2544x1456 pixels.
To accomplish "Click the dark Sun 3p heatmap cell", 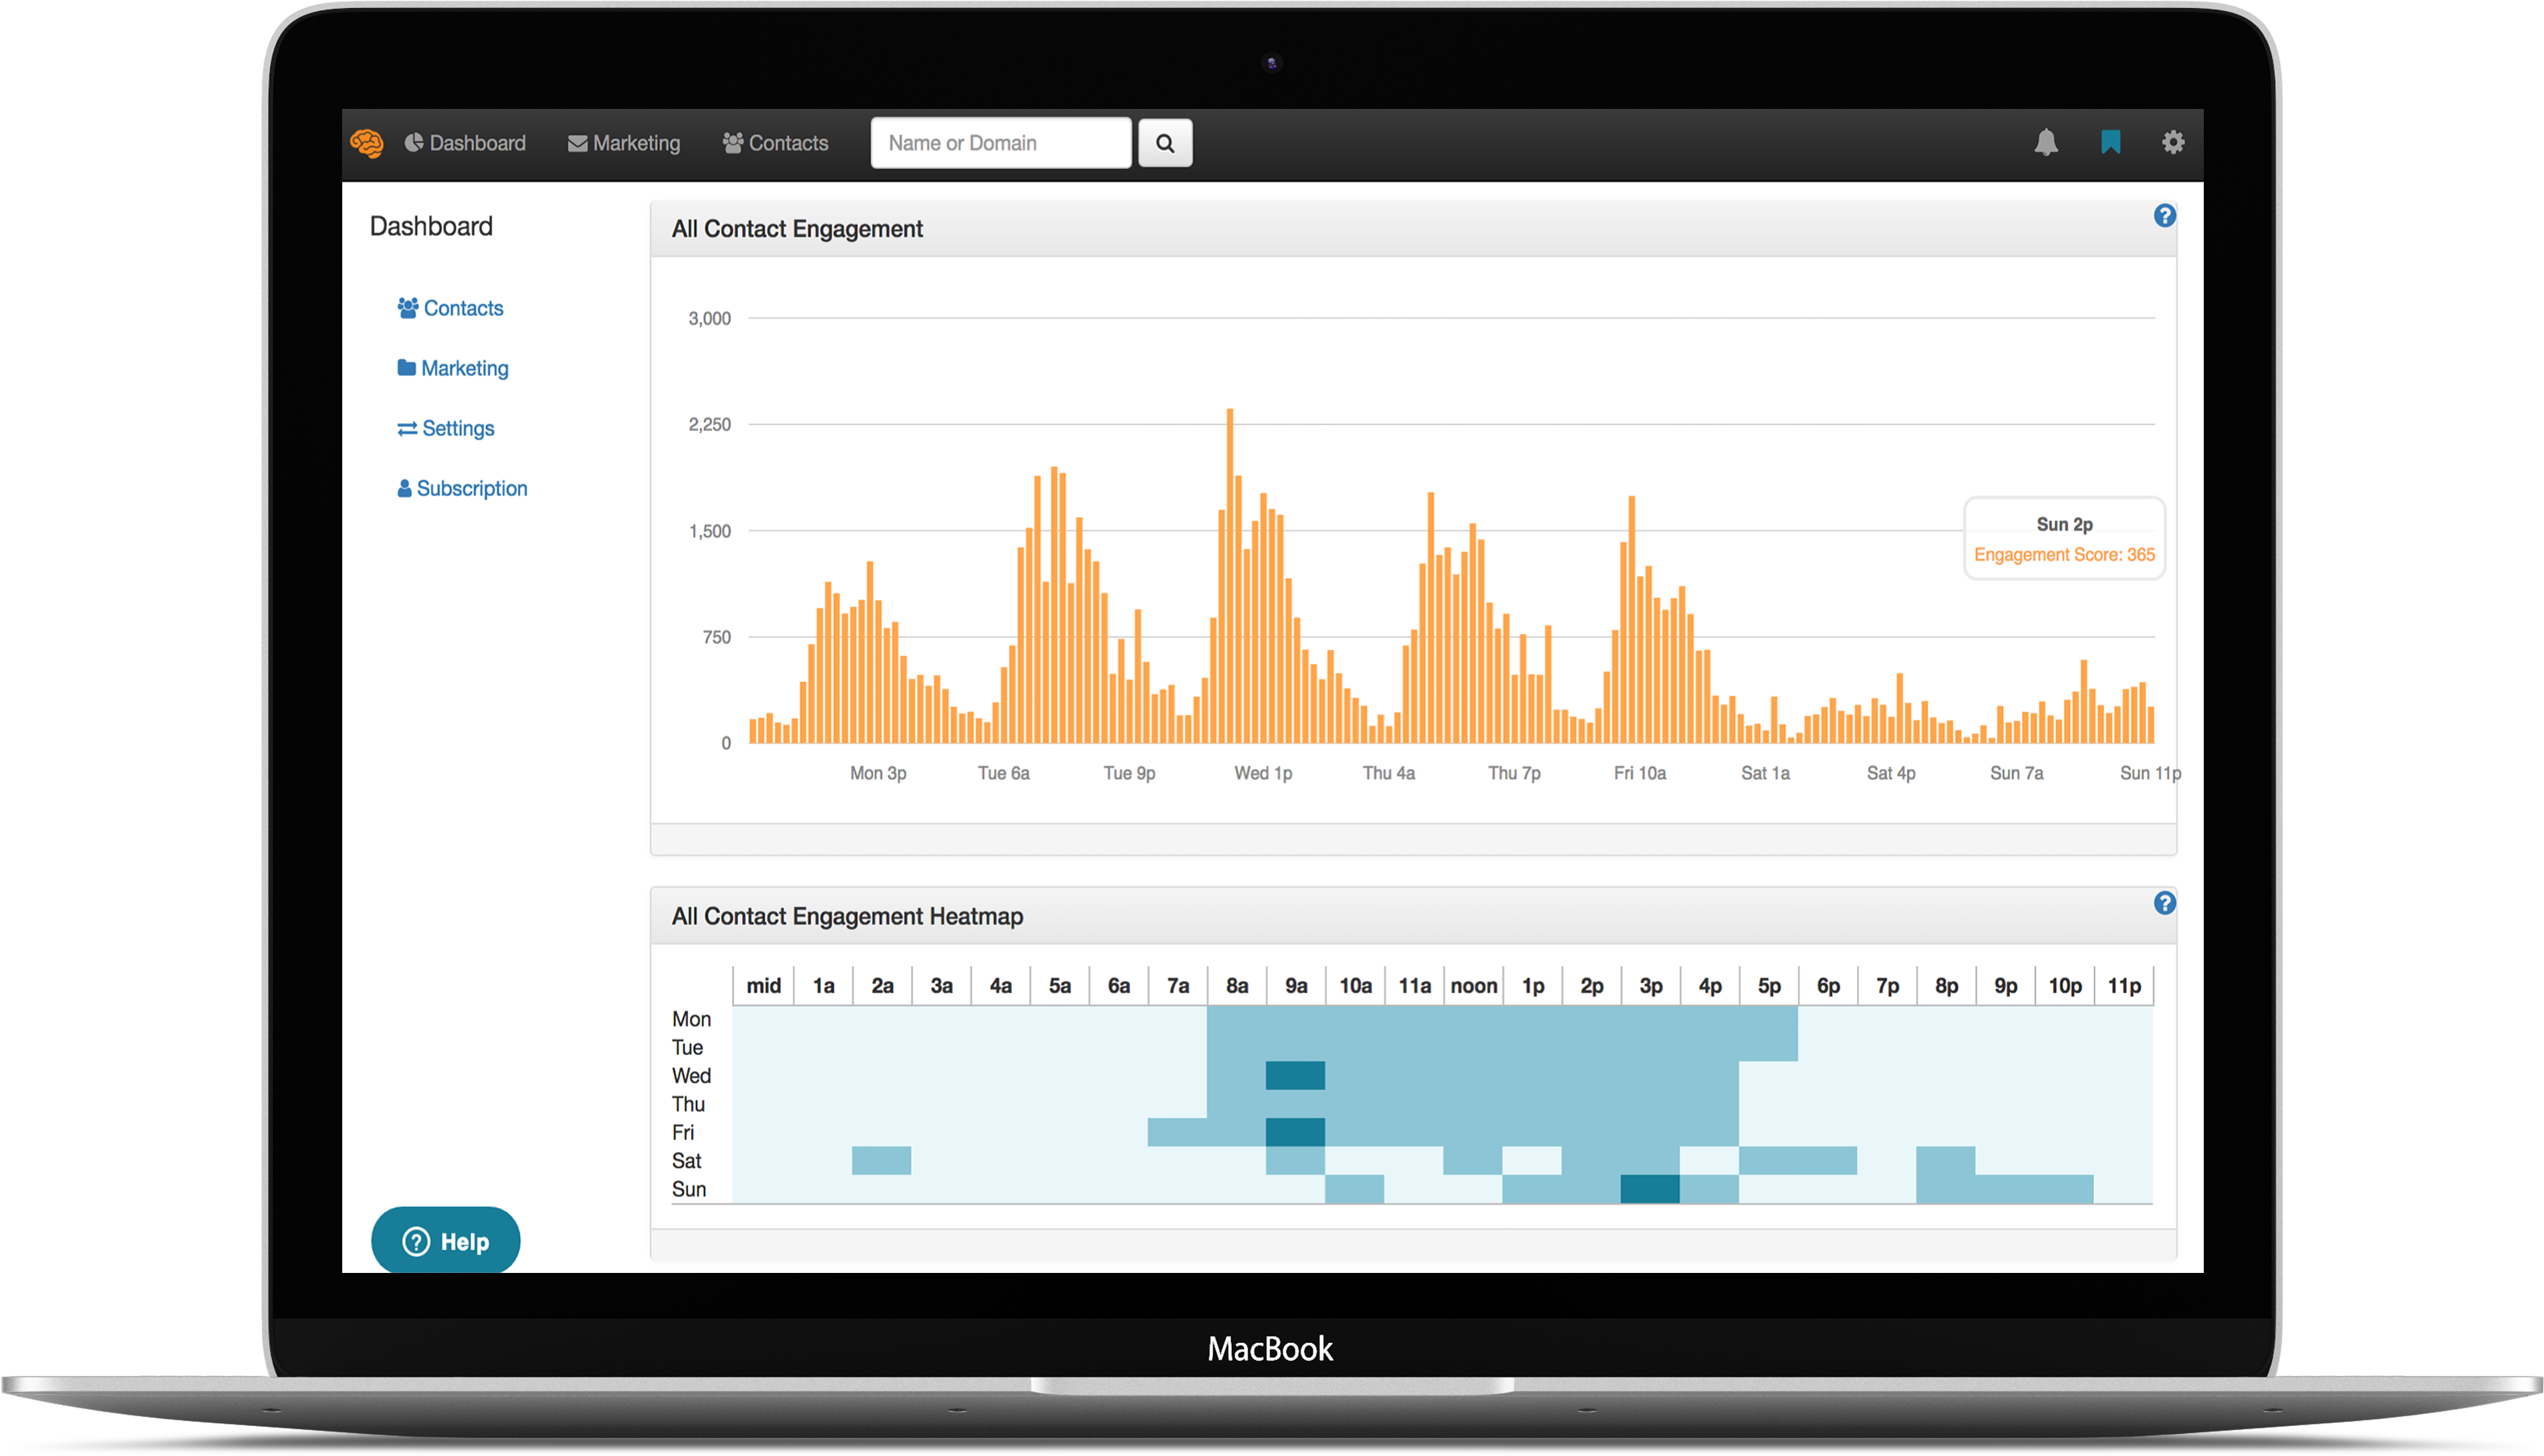I will (x=1650, y=1189).
